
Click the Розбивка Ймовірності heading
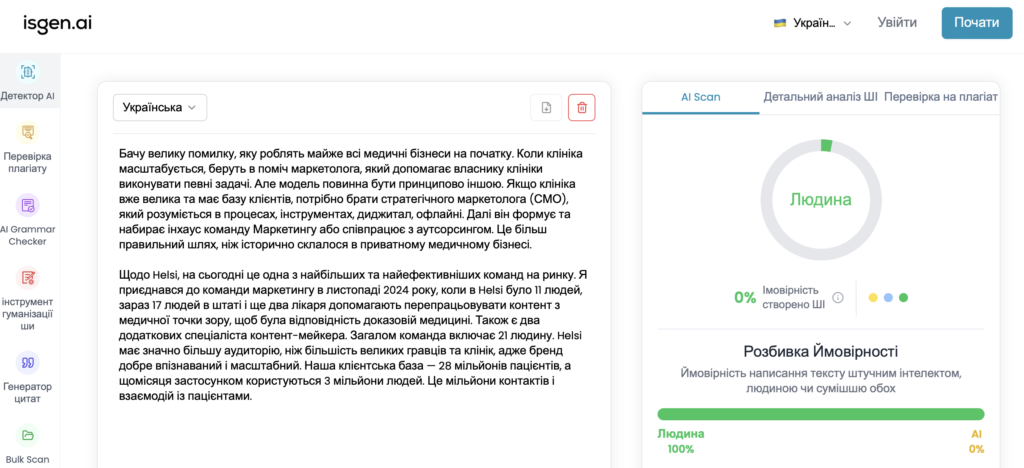[821, 352]
